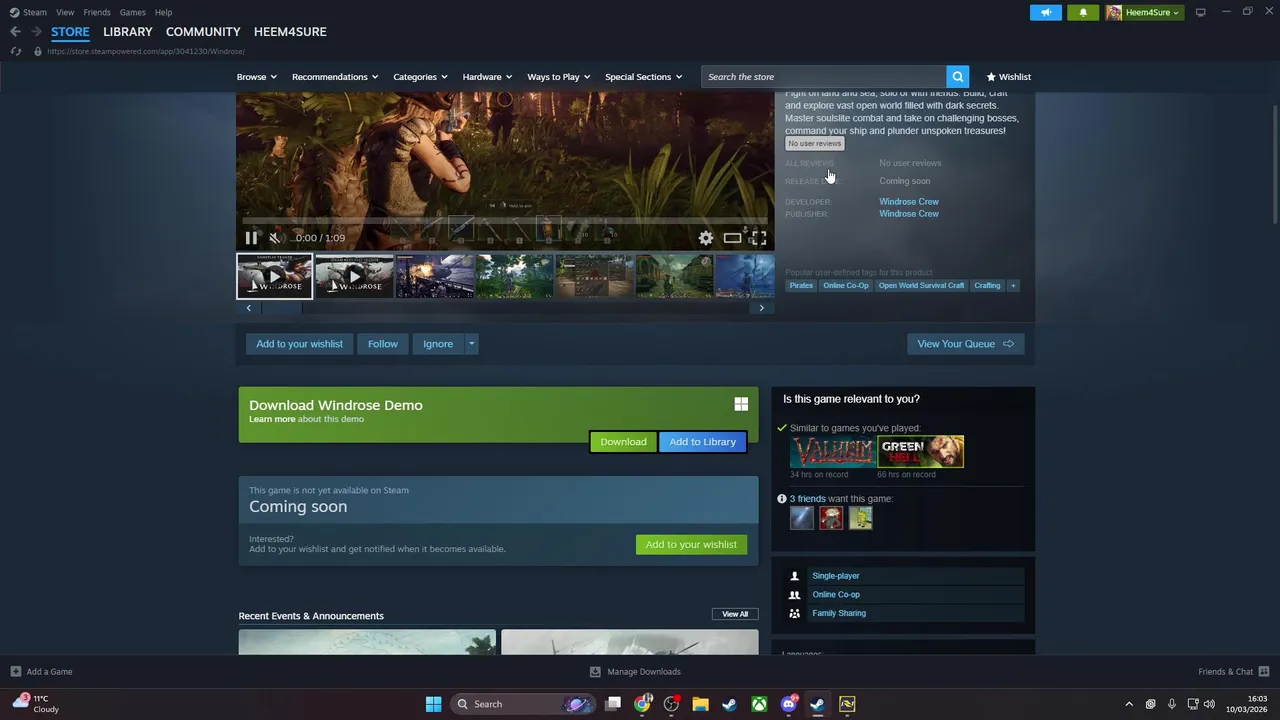Click Add to Library for the demo

pyautogui.click(x=702, y=442)
